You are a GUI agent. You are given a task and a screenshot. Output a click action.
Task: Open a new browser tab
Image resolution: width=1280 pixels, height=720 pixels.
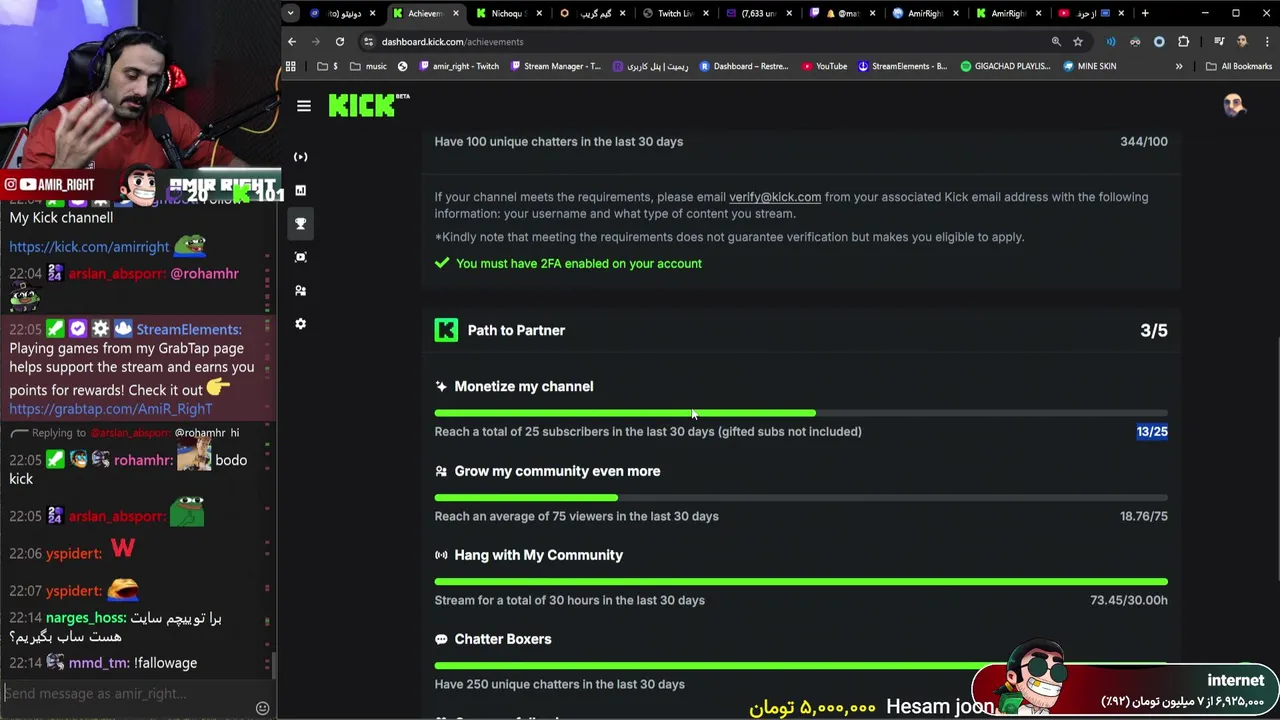(x=1145, y=13)
